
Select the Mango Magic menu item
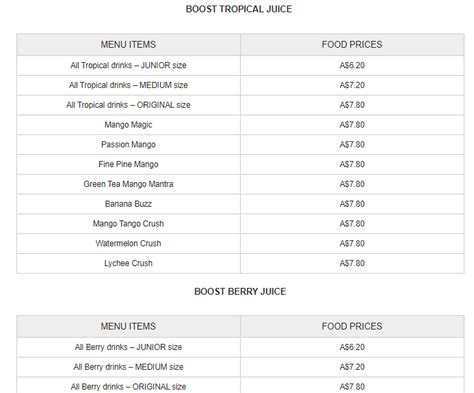[128, 125]
